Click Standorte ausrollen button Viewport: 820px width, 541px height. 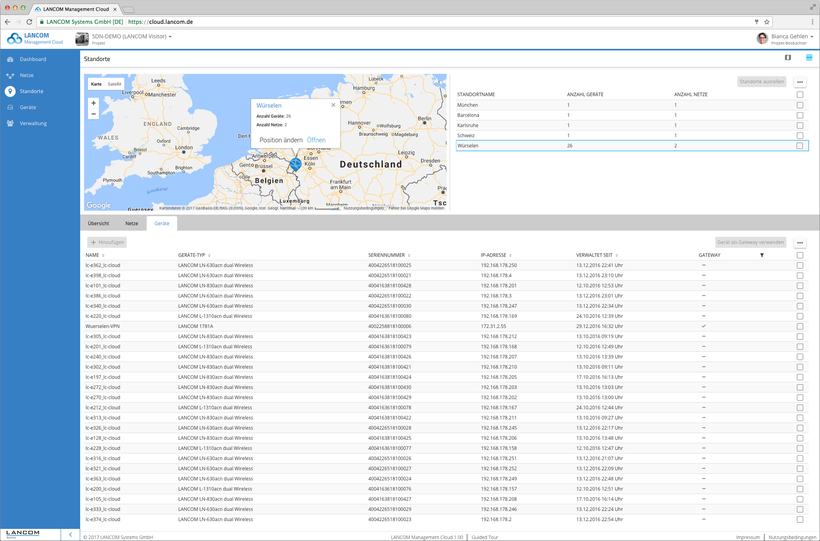point(761,82)
